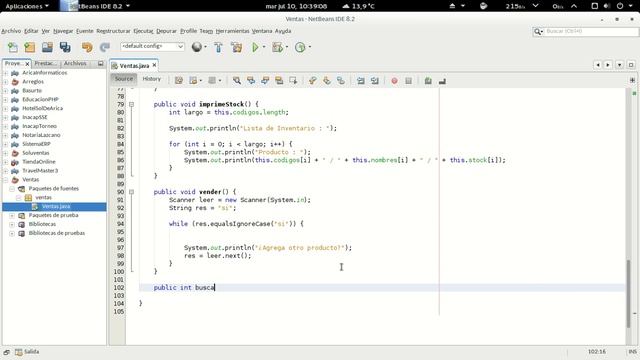
Task: Click the Shift Line Right icon
Action: 375,81
